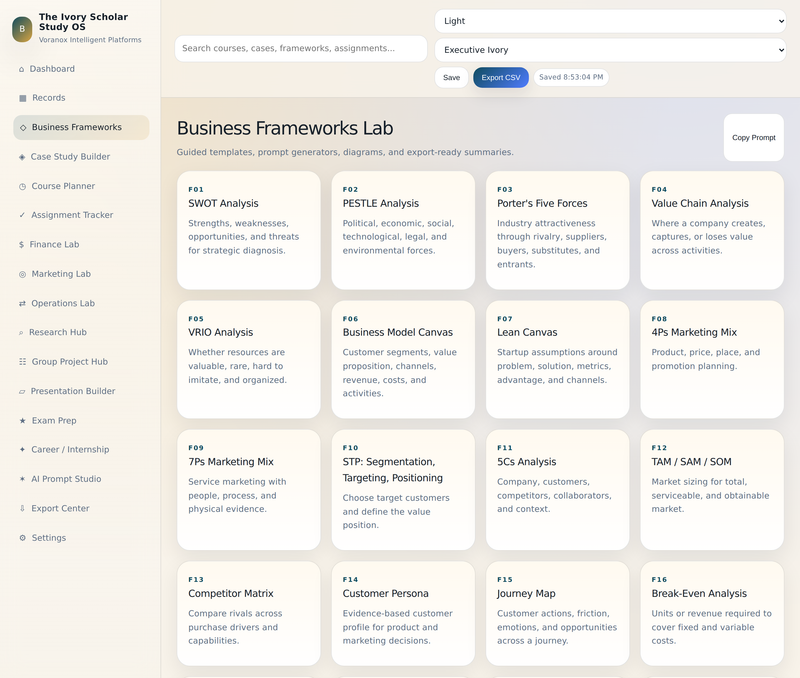The width and height of the screenshot is (800, 678).
Task: Click the Exam Prep star icon
Action: [22, 421]
